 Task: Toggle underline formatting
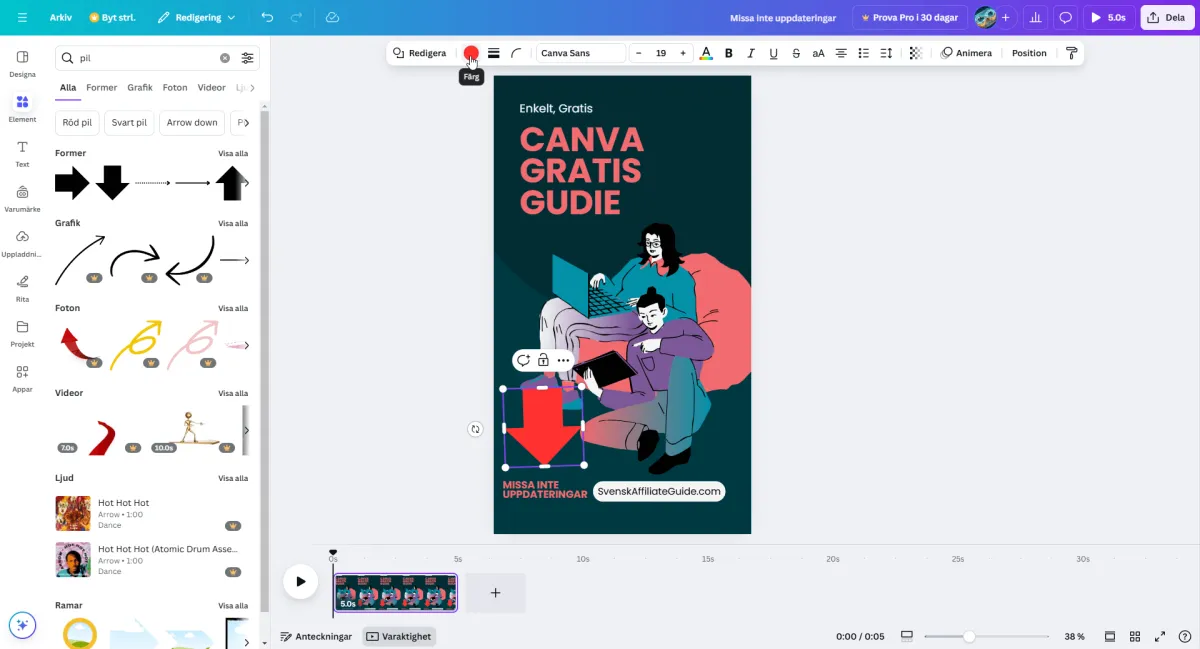pyautogui.click(x=773, y=53)
